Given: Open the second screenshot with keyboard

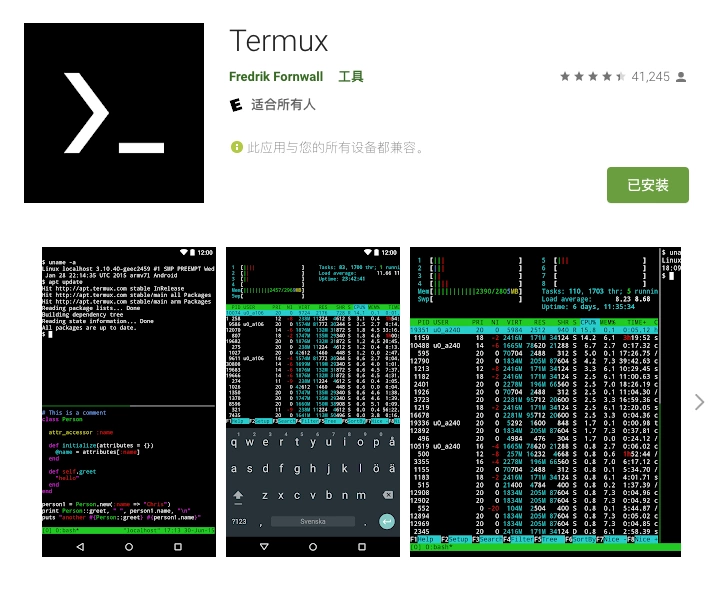Looking at the screenshot, I should [x=313, y=402].
